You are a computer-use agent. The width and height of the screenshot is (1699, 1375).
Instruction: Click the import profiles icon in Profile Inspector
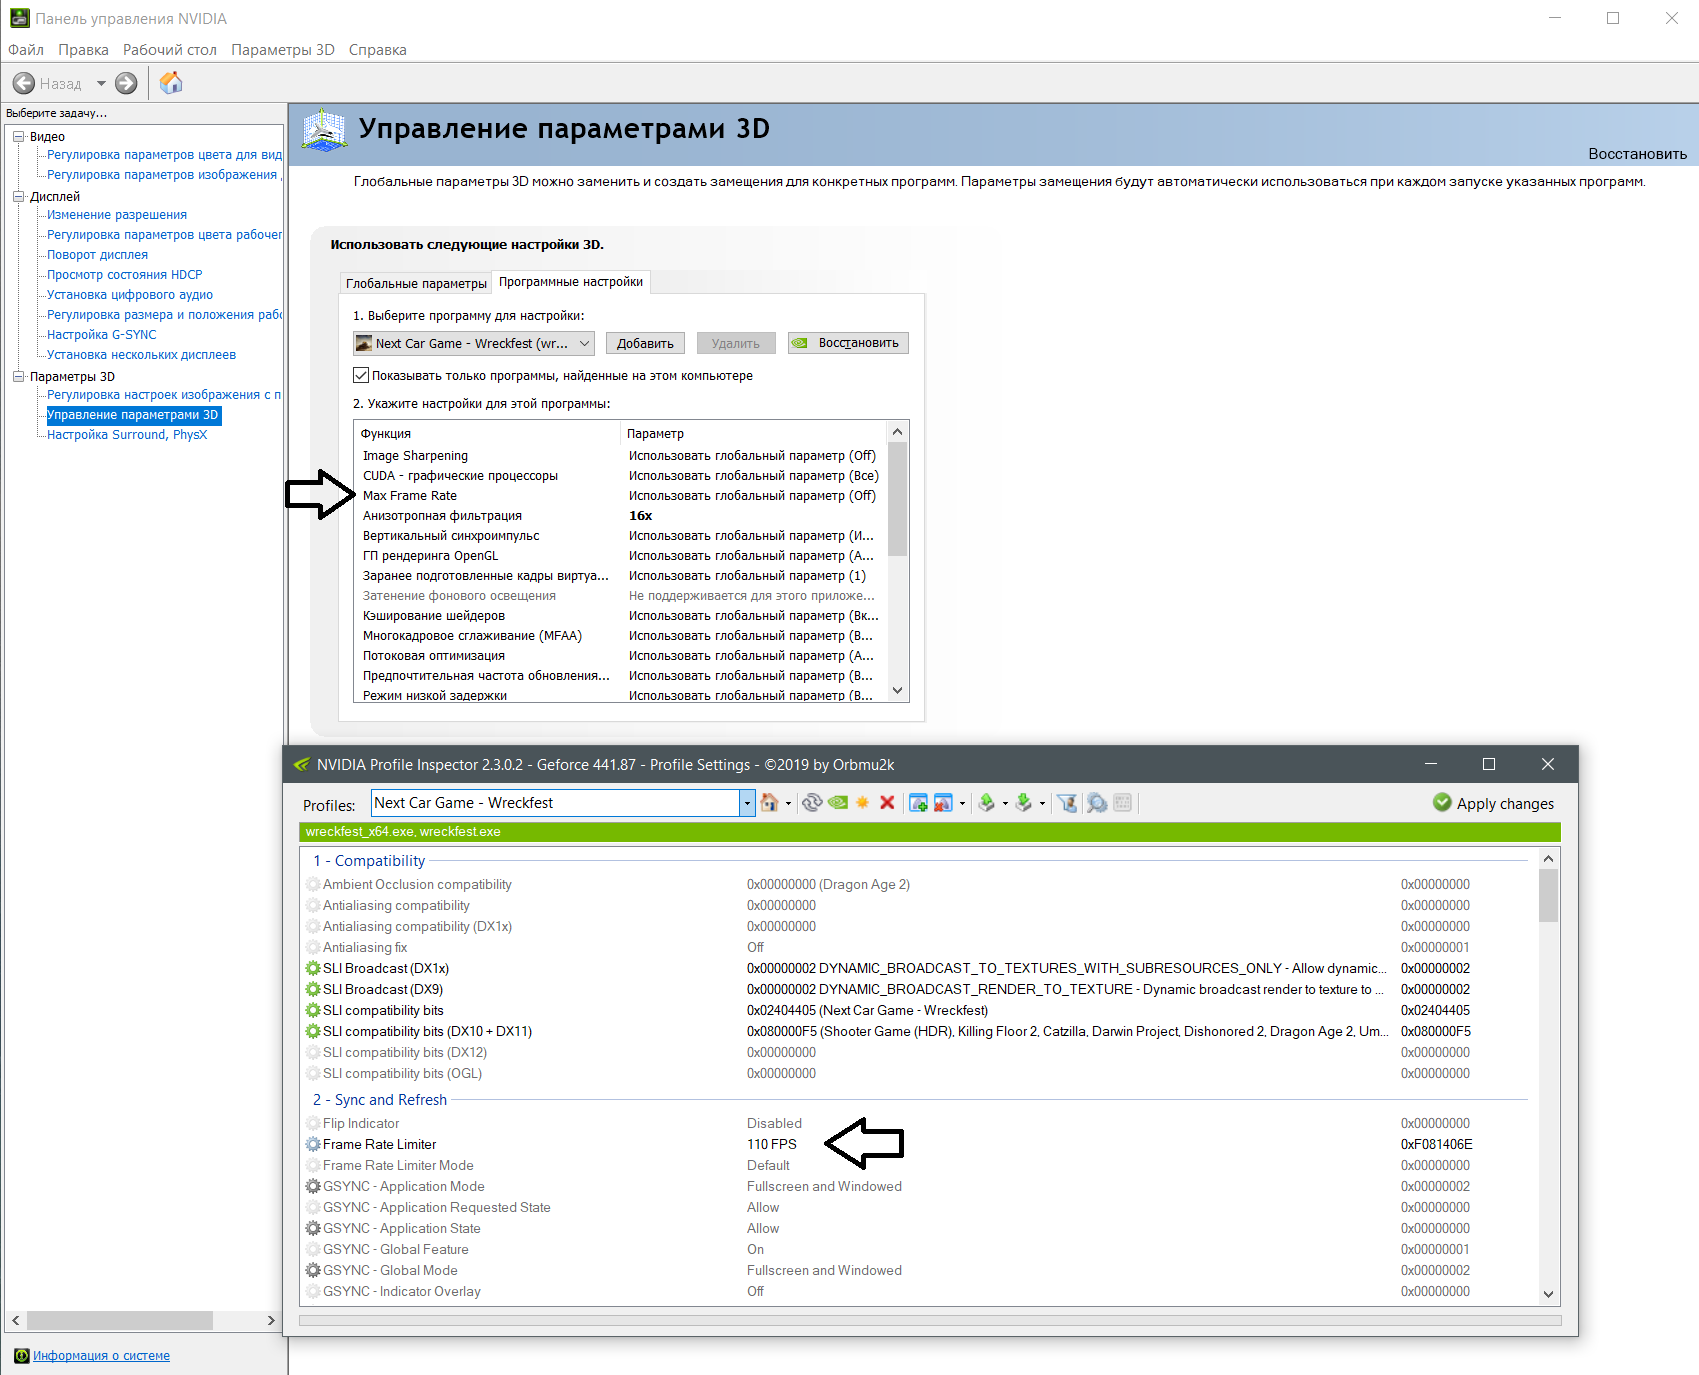pos(1023,803)
